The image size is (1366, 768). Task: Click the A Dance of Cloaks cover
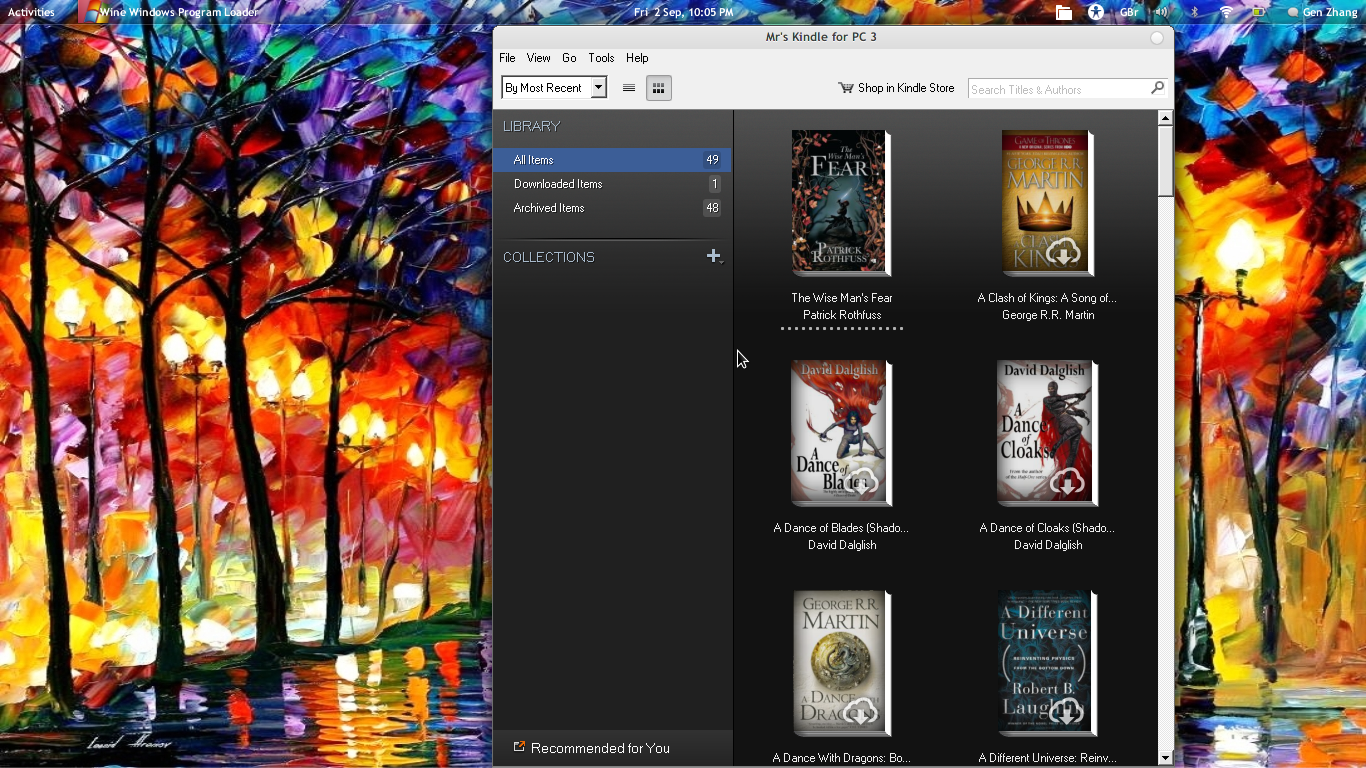coord(1047,433)
